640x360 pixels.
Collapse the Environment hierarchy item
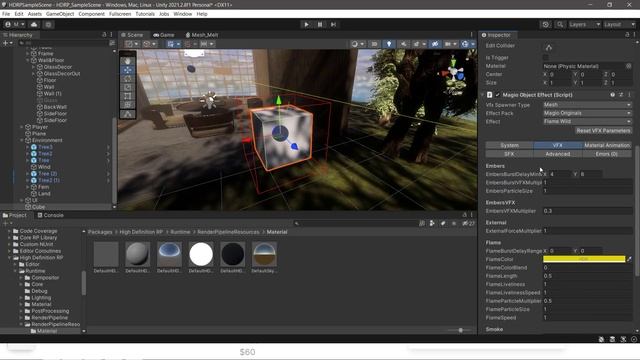point(22,140)
